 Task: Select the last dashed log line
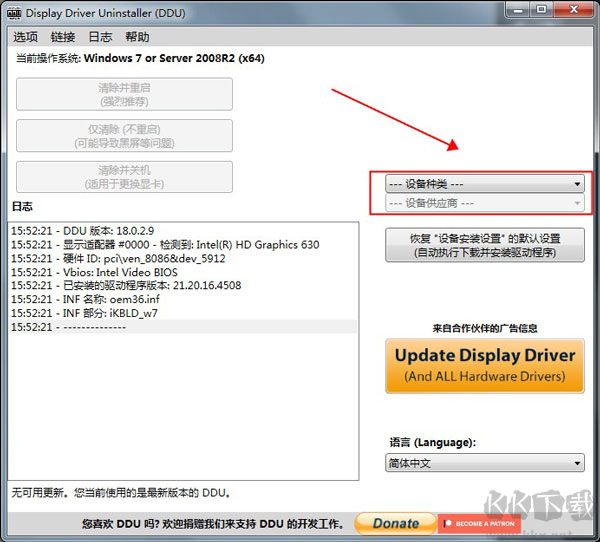pos(183,327)
